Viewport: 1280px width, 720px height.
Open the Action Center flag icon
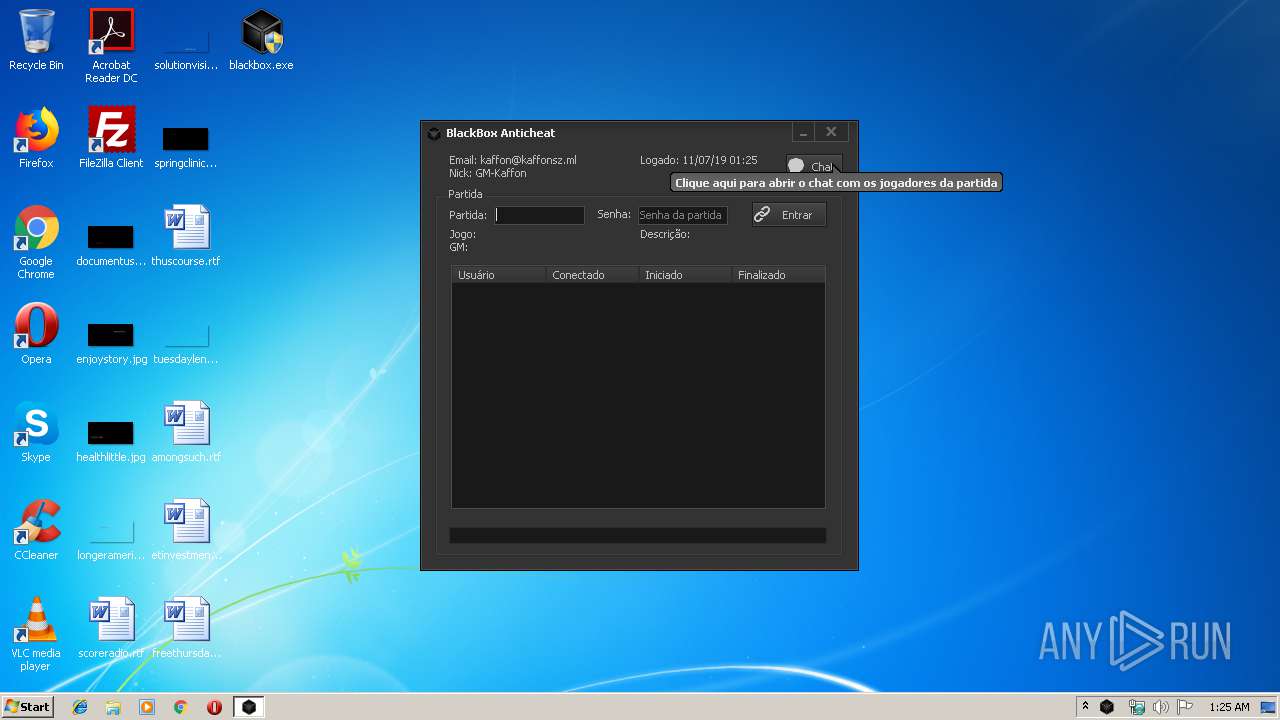(1185, 707)
